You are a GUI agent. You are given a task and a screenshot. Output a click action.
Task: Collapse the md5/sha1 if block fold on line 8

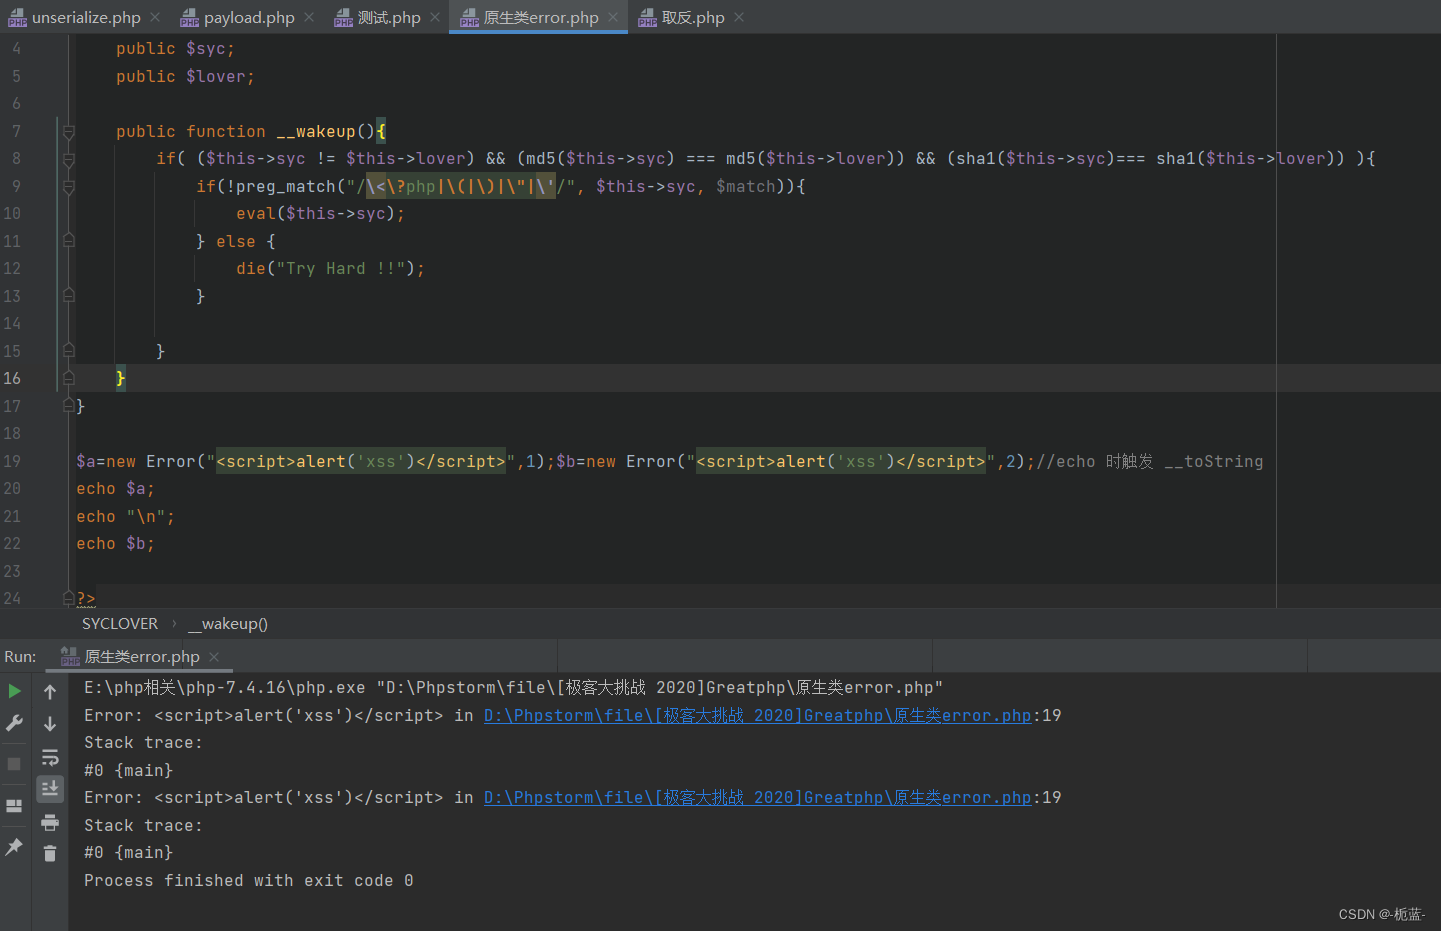[69, 159]
